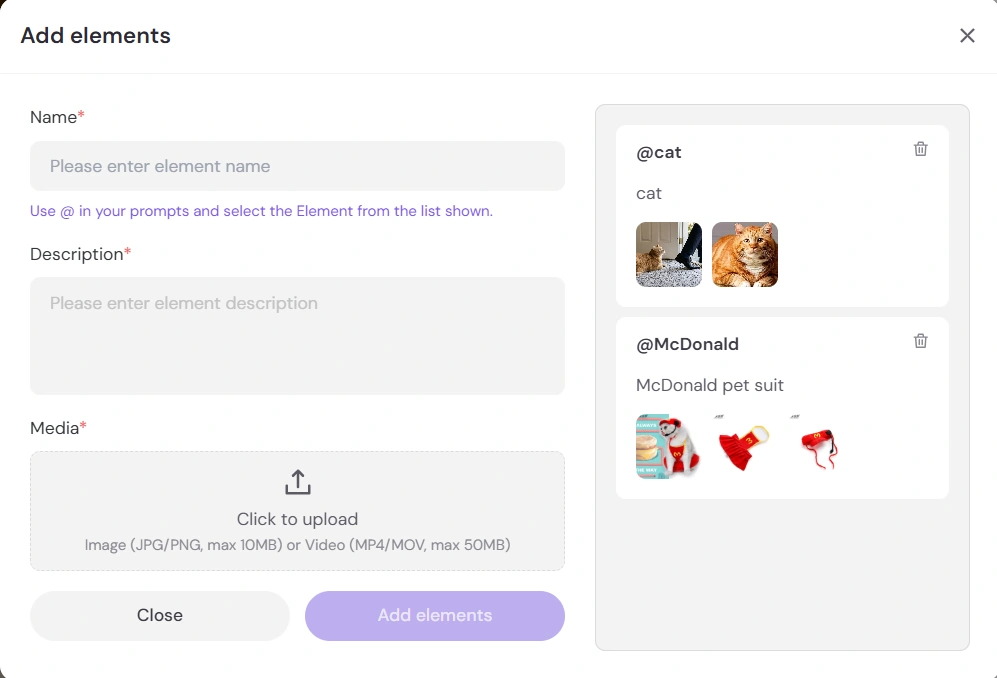997x678 pixels.
Task: Click the "McDonald pet suit" description text
Action: tap(709, 385)
